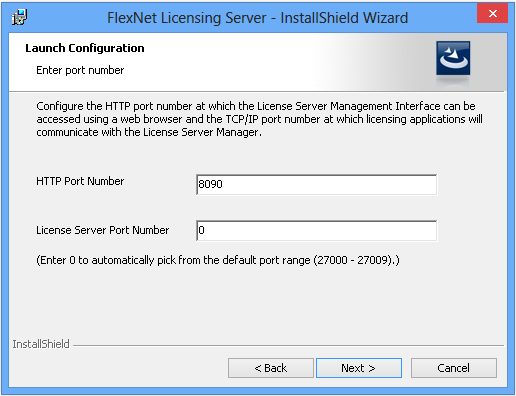
Task: Focus the License Server Port Number field
Action: (316, 230)
